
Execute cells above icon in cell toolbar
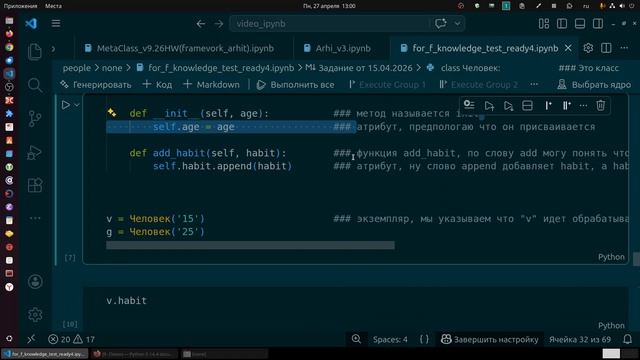[x=489, y=106]
